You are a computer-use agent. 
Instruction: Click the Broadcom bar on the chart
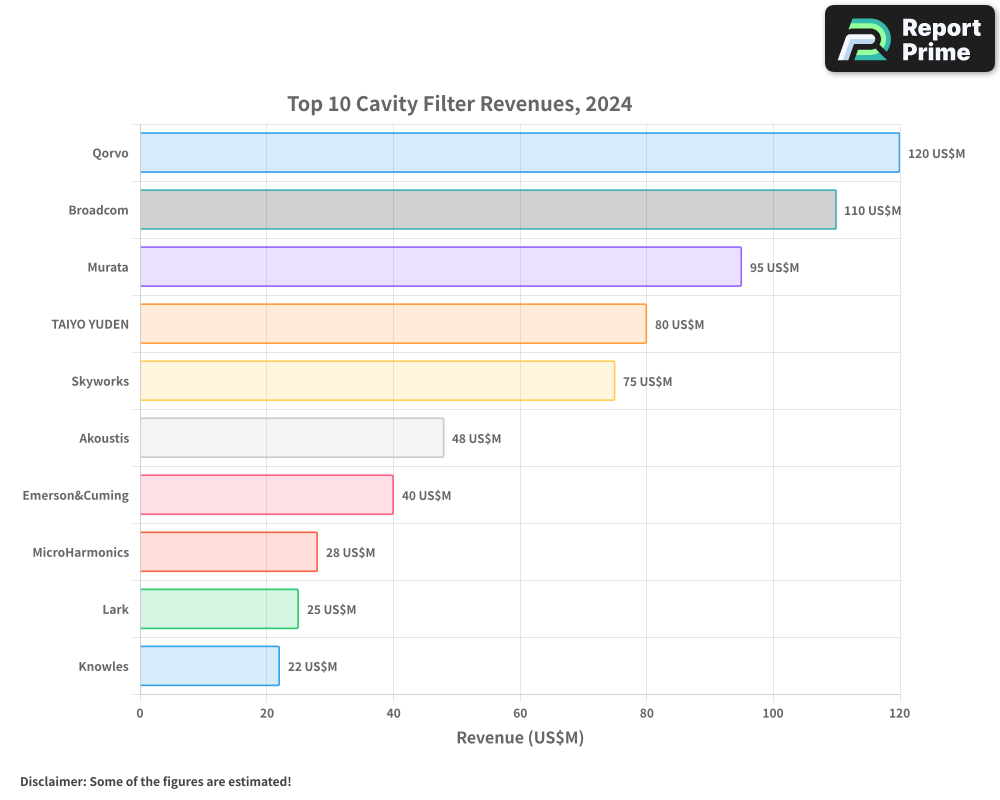click(488, 210)
